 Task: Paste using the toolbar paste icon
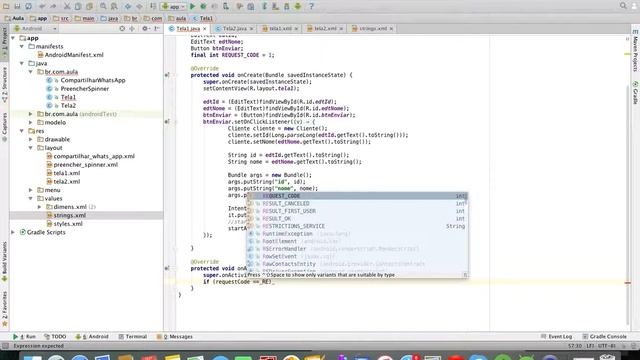point(89,6)
